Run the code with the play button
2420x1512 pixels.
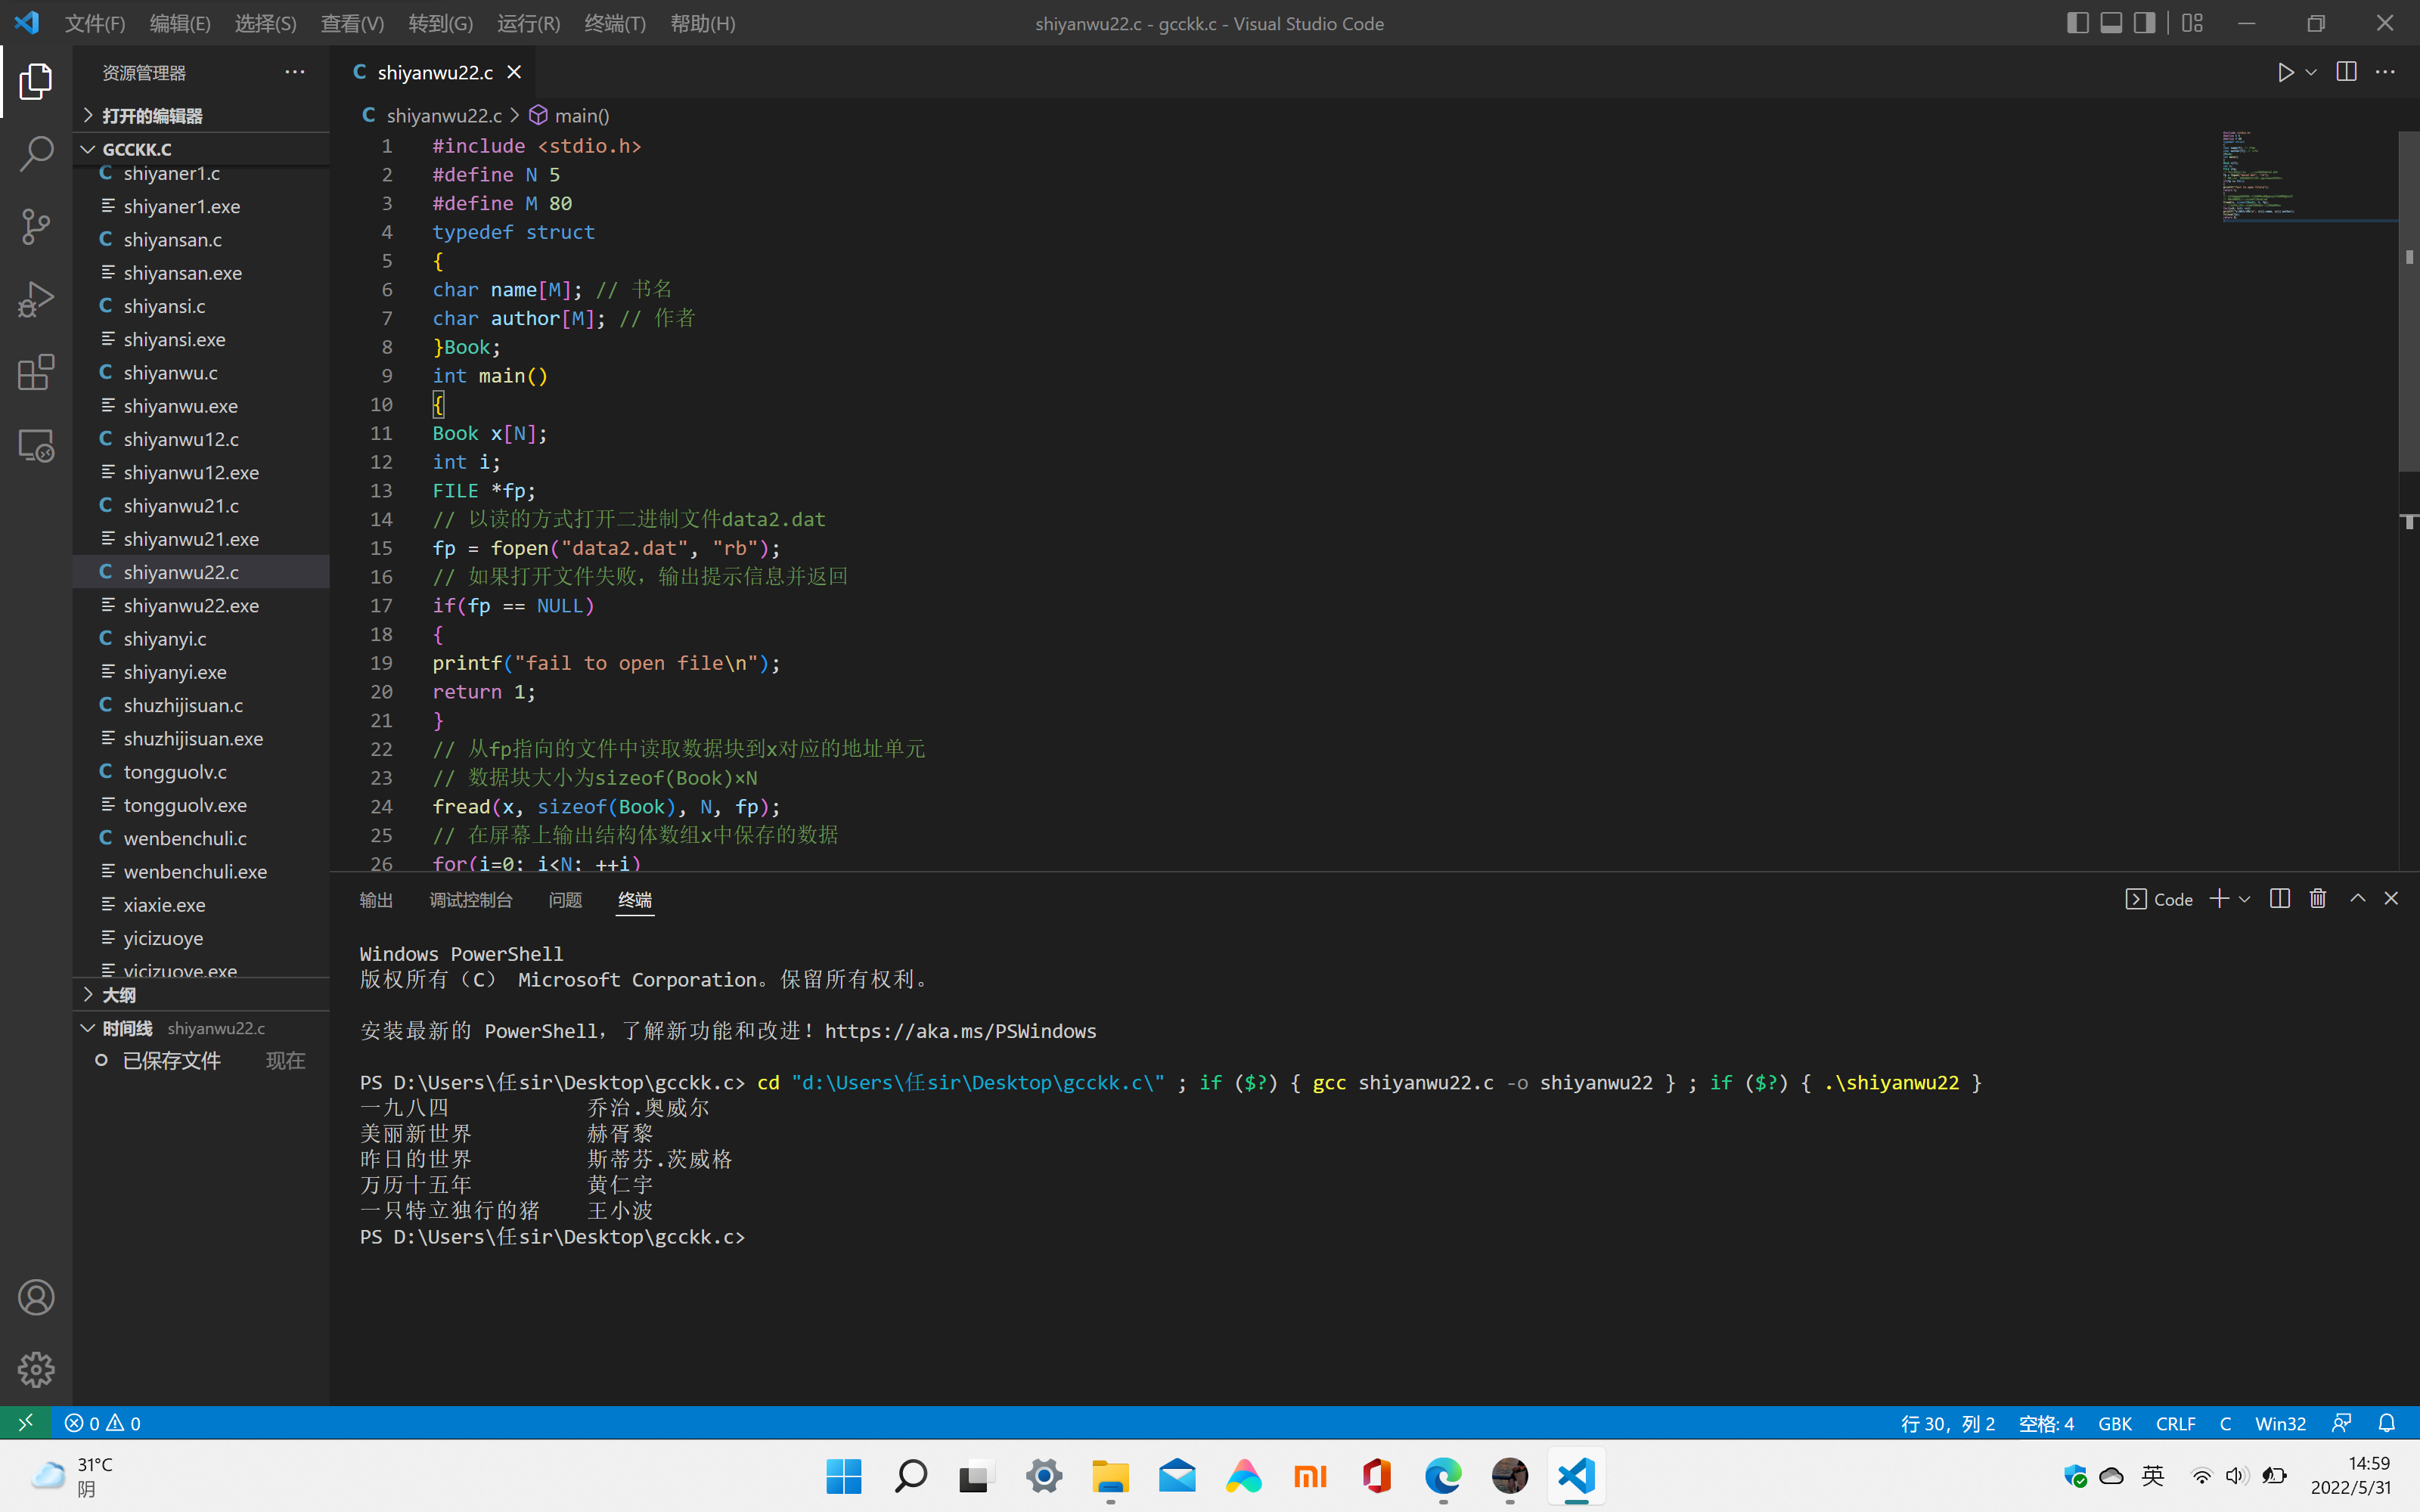point(2285,72)
